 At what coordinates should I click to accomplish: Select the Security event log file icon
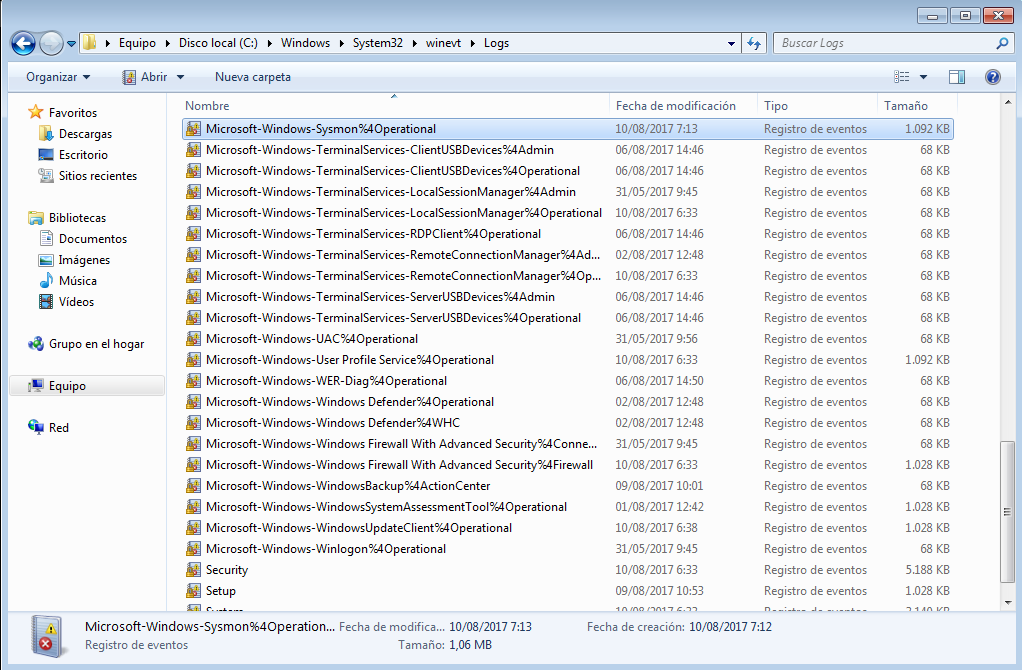194,570
